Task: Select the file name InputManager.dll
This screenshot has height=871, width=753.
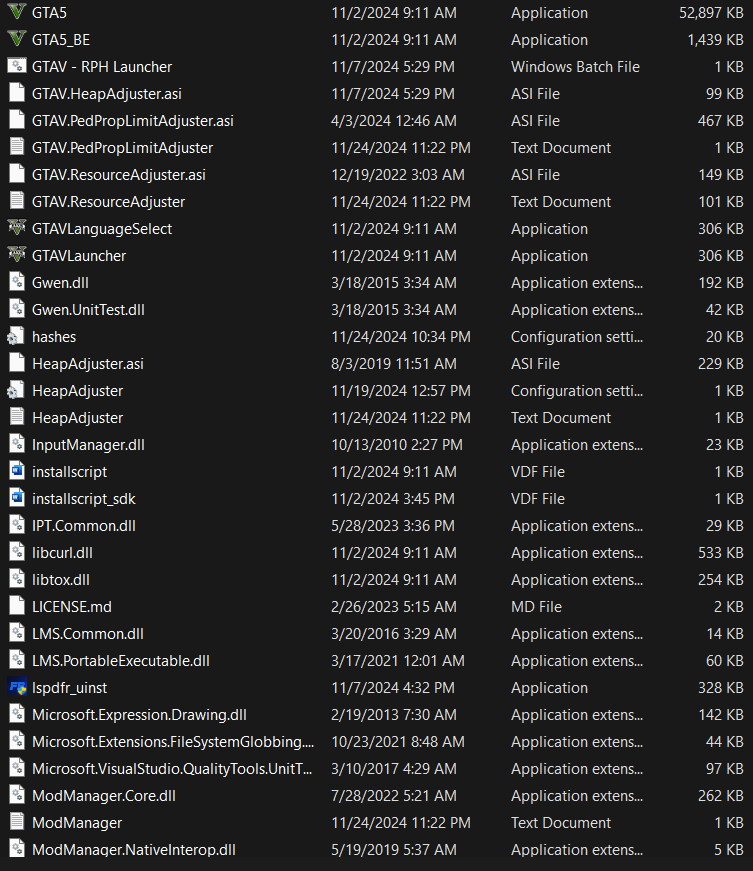Action: tap(88, 445)
